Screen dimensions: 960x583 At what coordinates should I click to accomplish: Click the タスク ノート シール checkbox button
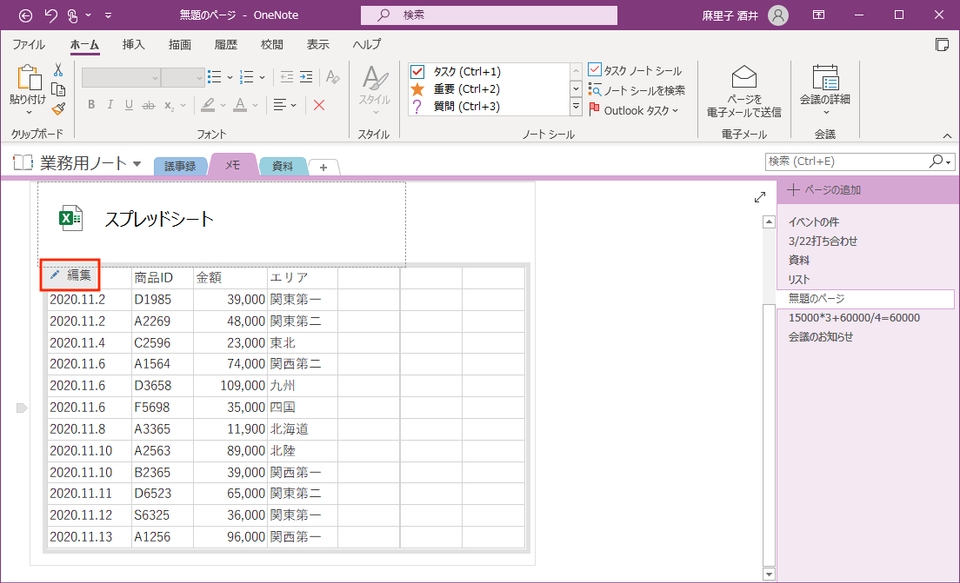635,70
